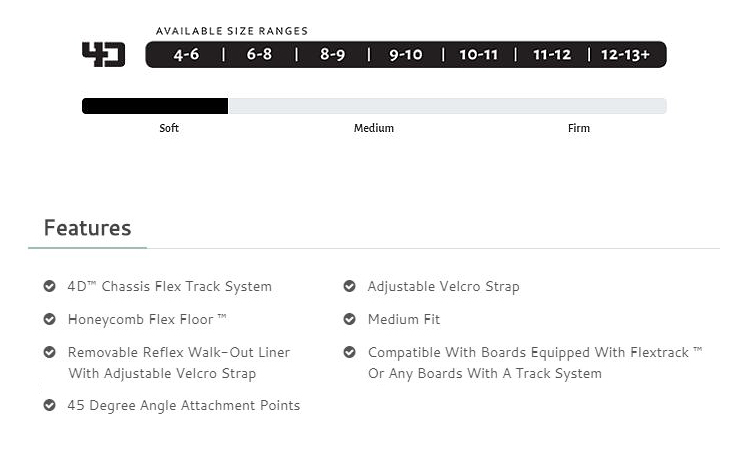Click checkmark beside Compatible With Boards Equipped

349,352
